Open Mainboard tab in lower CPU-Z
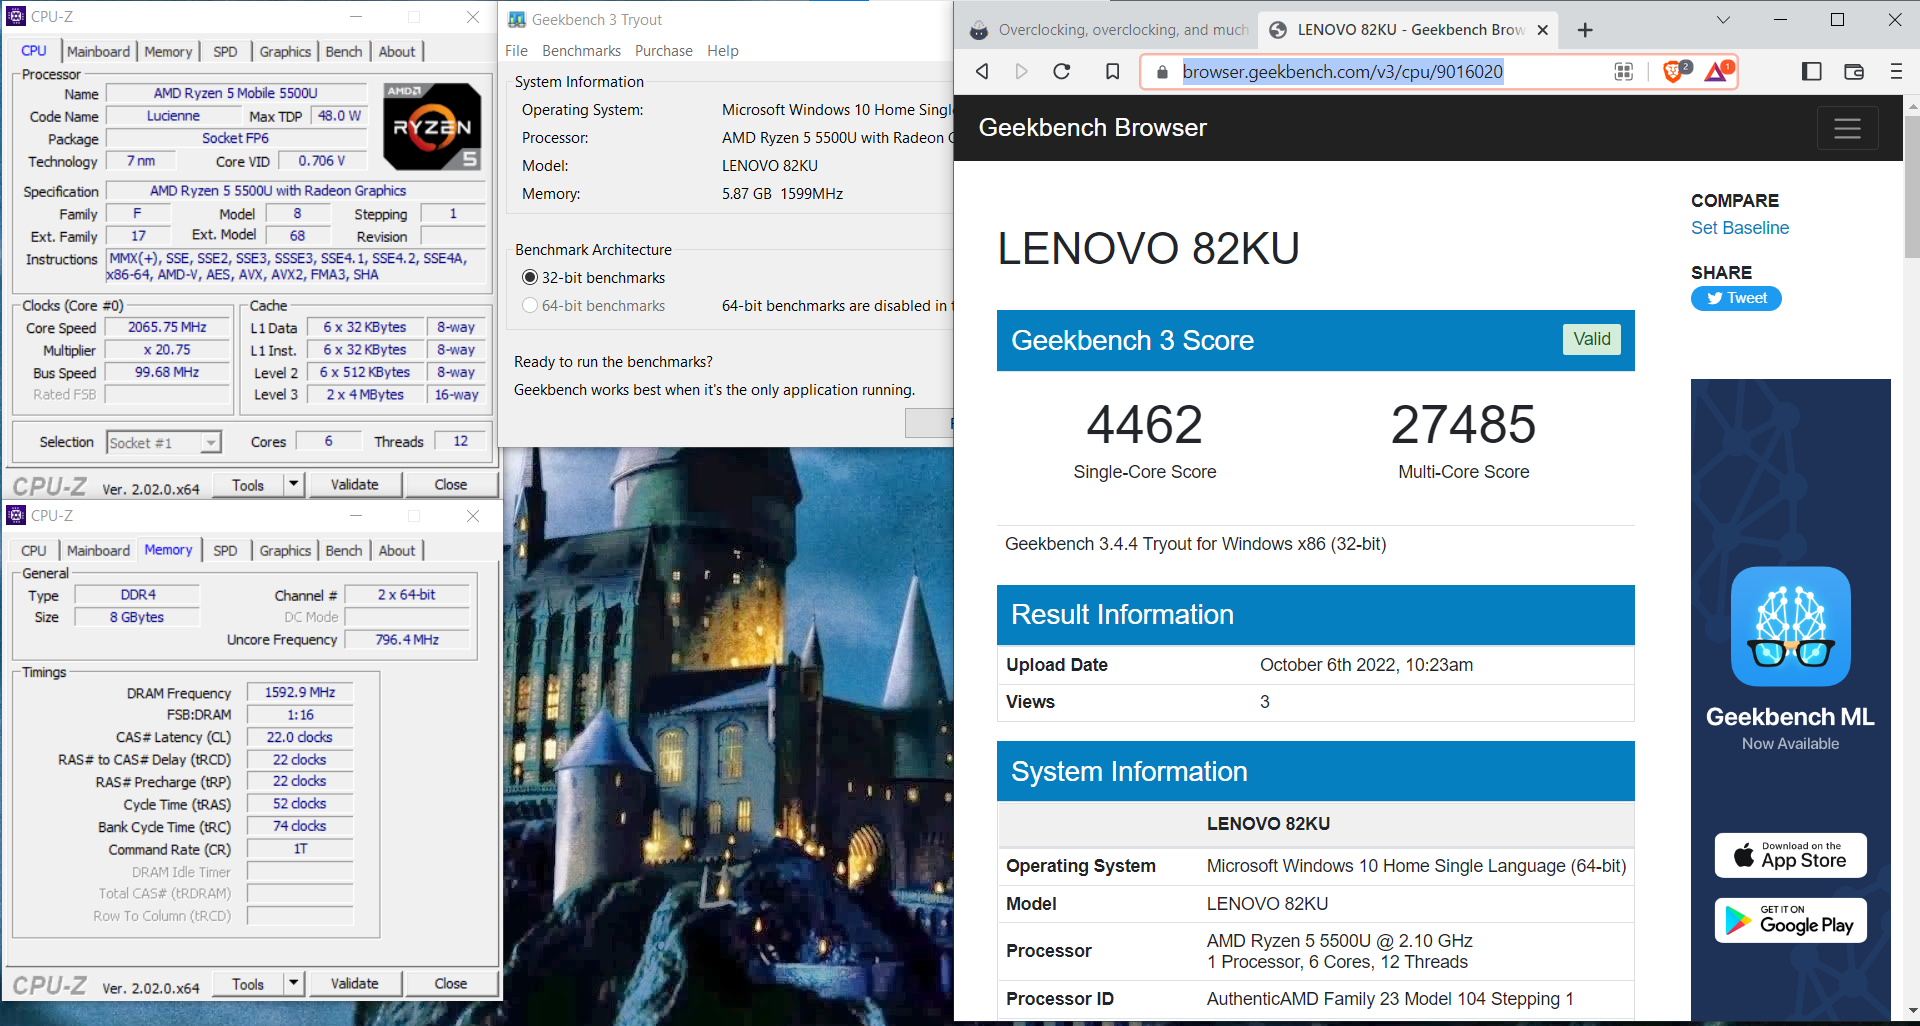1920x1026 pixels. [98, 551]
